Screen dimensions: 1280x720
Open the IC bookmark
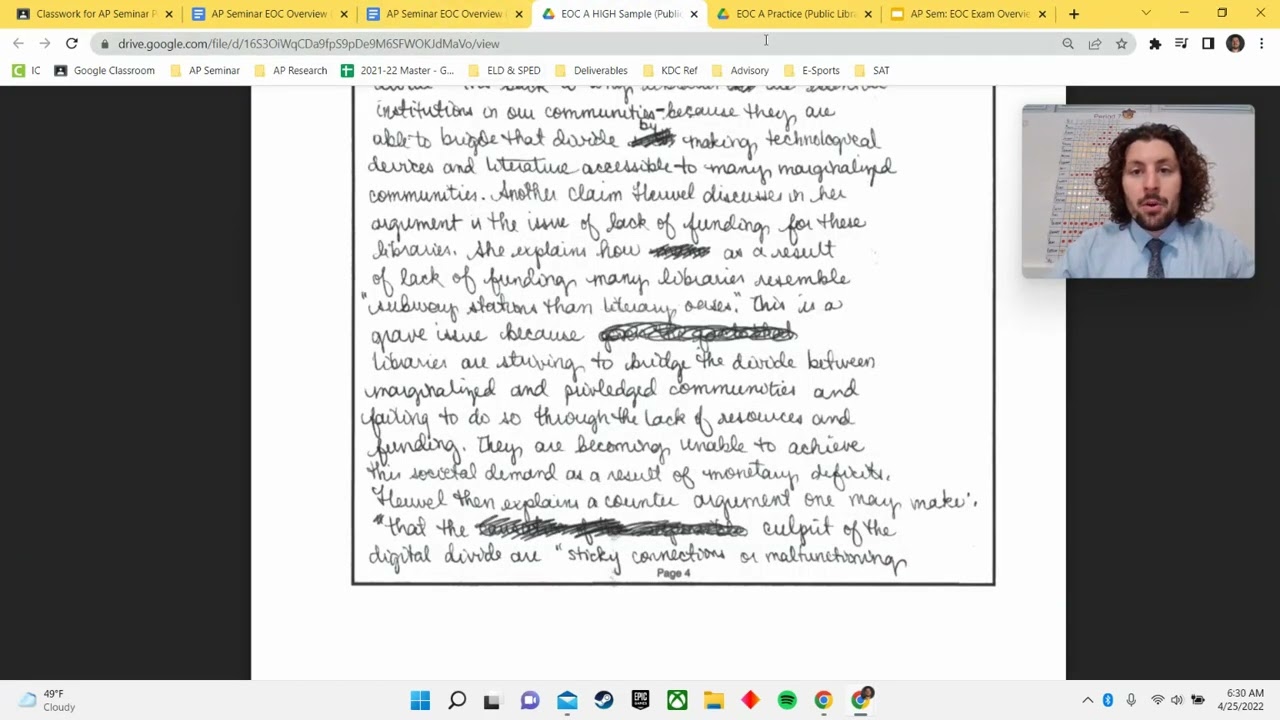27,71
